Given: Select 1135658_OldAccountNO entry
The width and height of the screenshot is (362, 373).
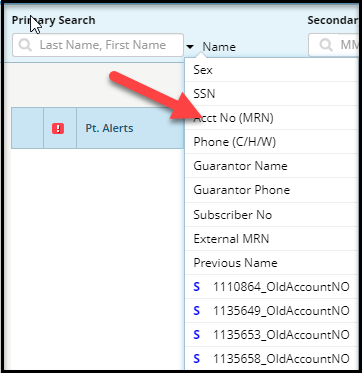Looking at the screenshot, I should (x=272, y=359).
